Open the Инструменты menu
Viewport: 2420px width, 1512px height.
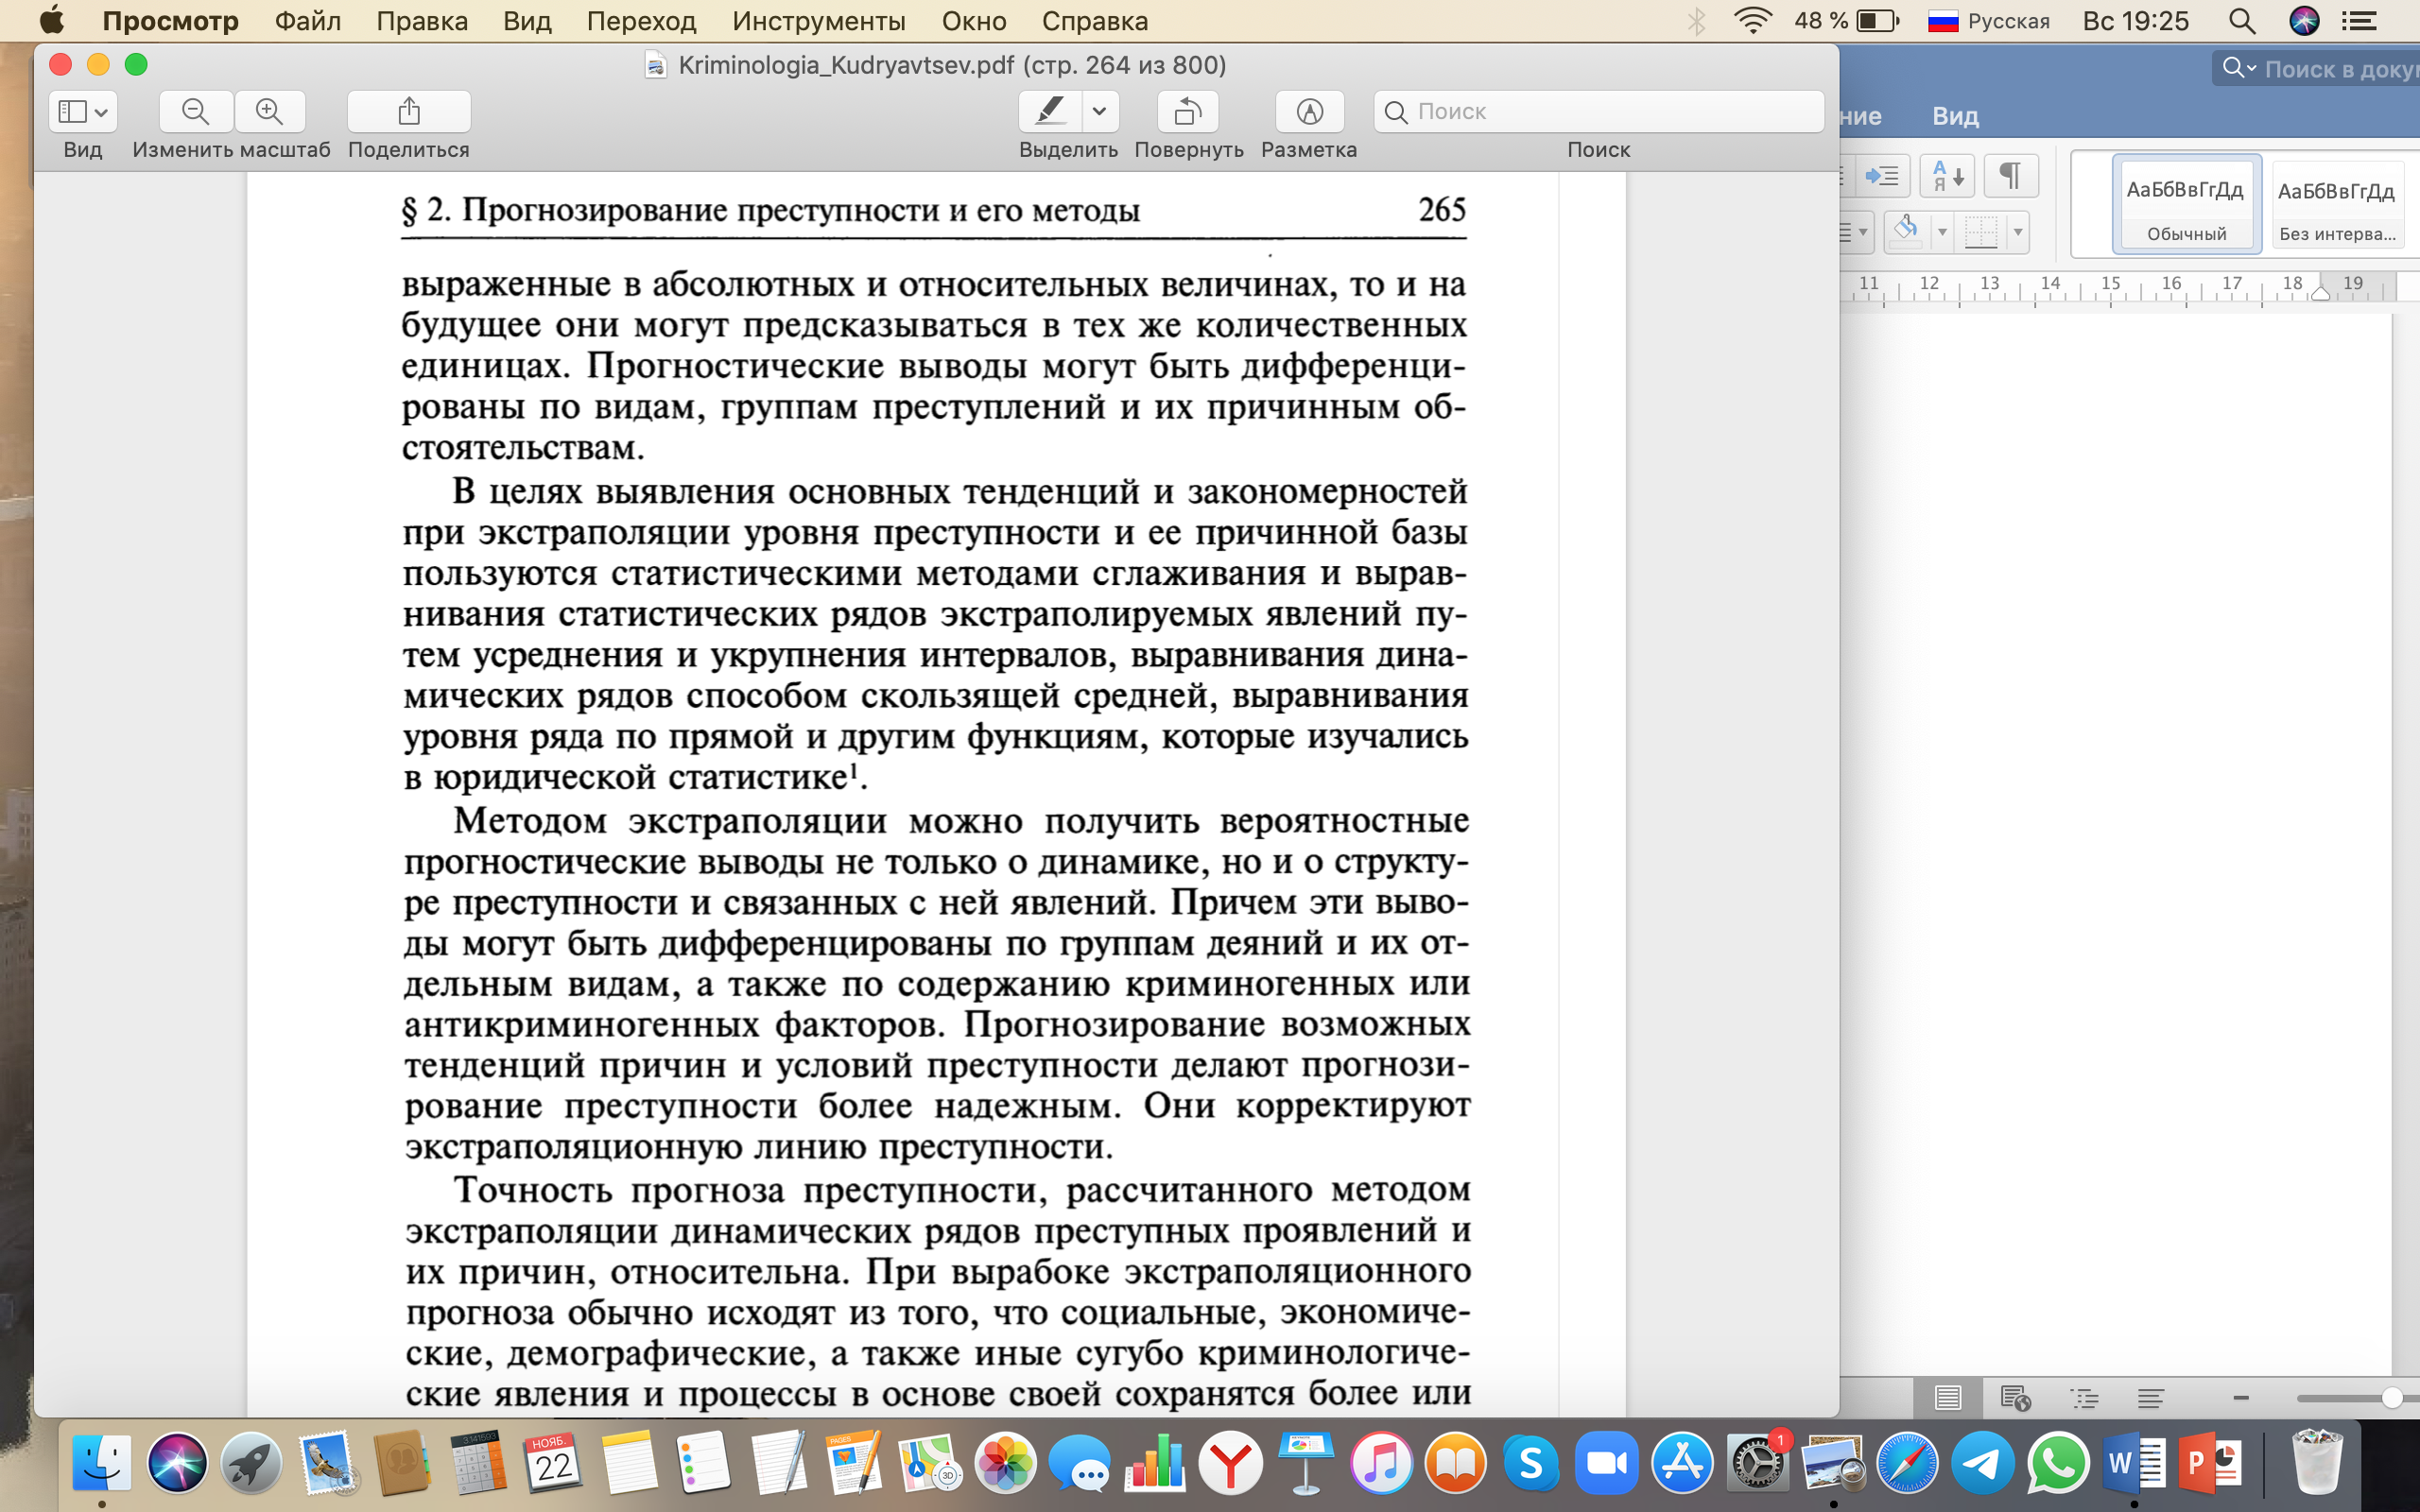coord(818,21)
